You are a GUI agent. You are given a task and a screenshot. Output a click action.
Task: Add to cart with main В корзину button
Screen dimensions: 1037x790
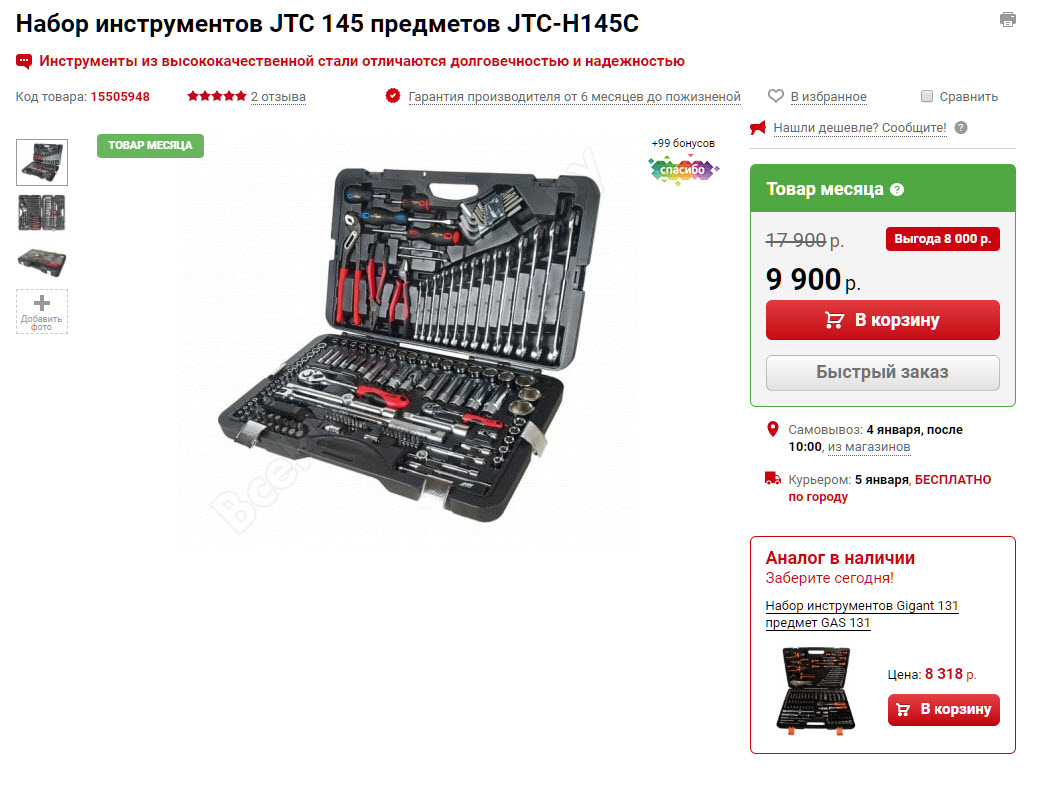click(x=882, y=320)
